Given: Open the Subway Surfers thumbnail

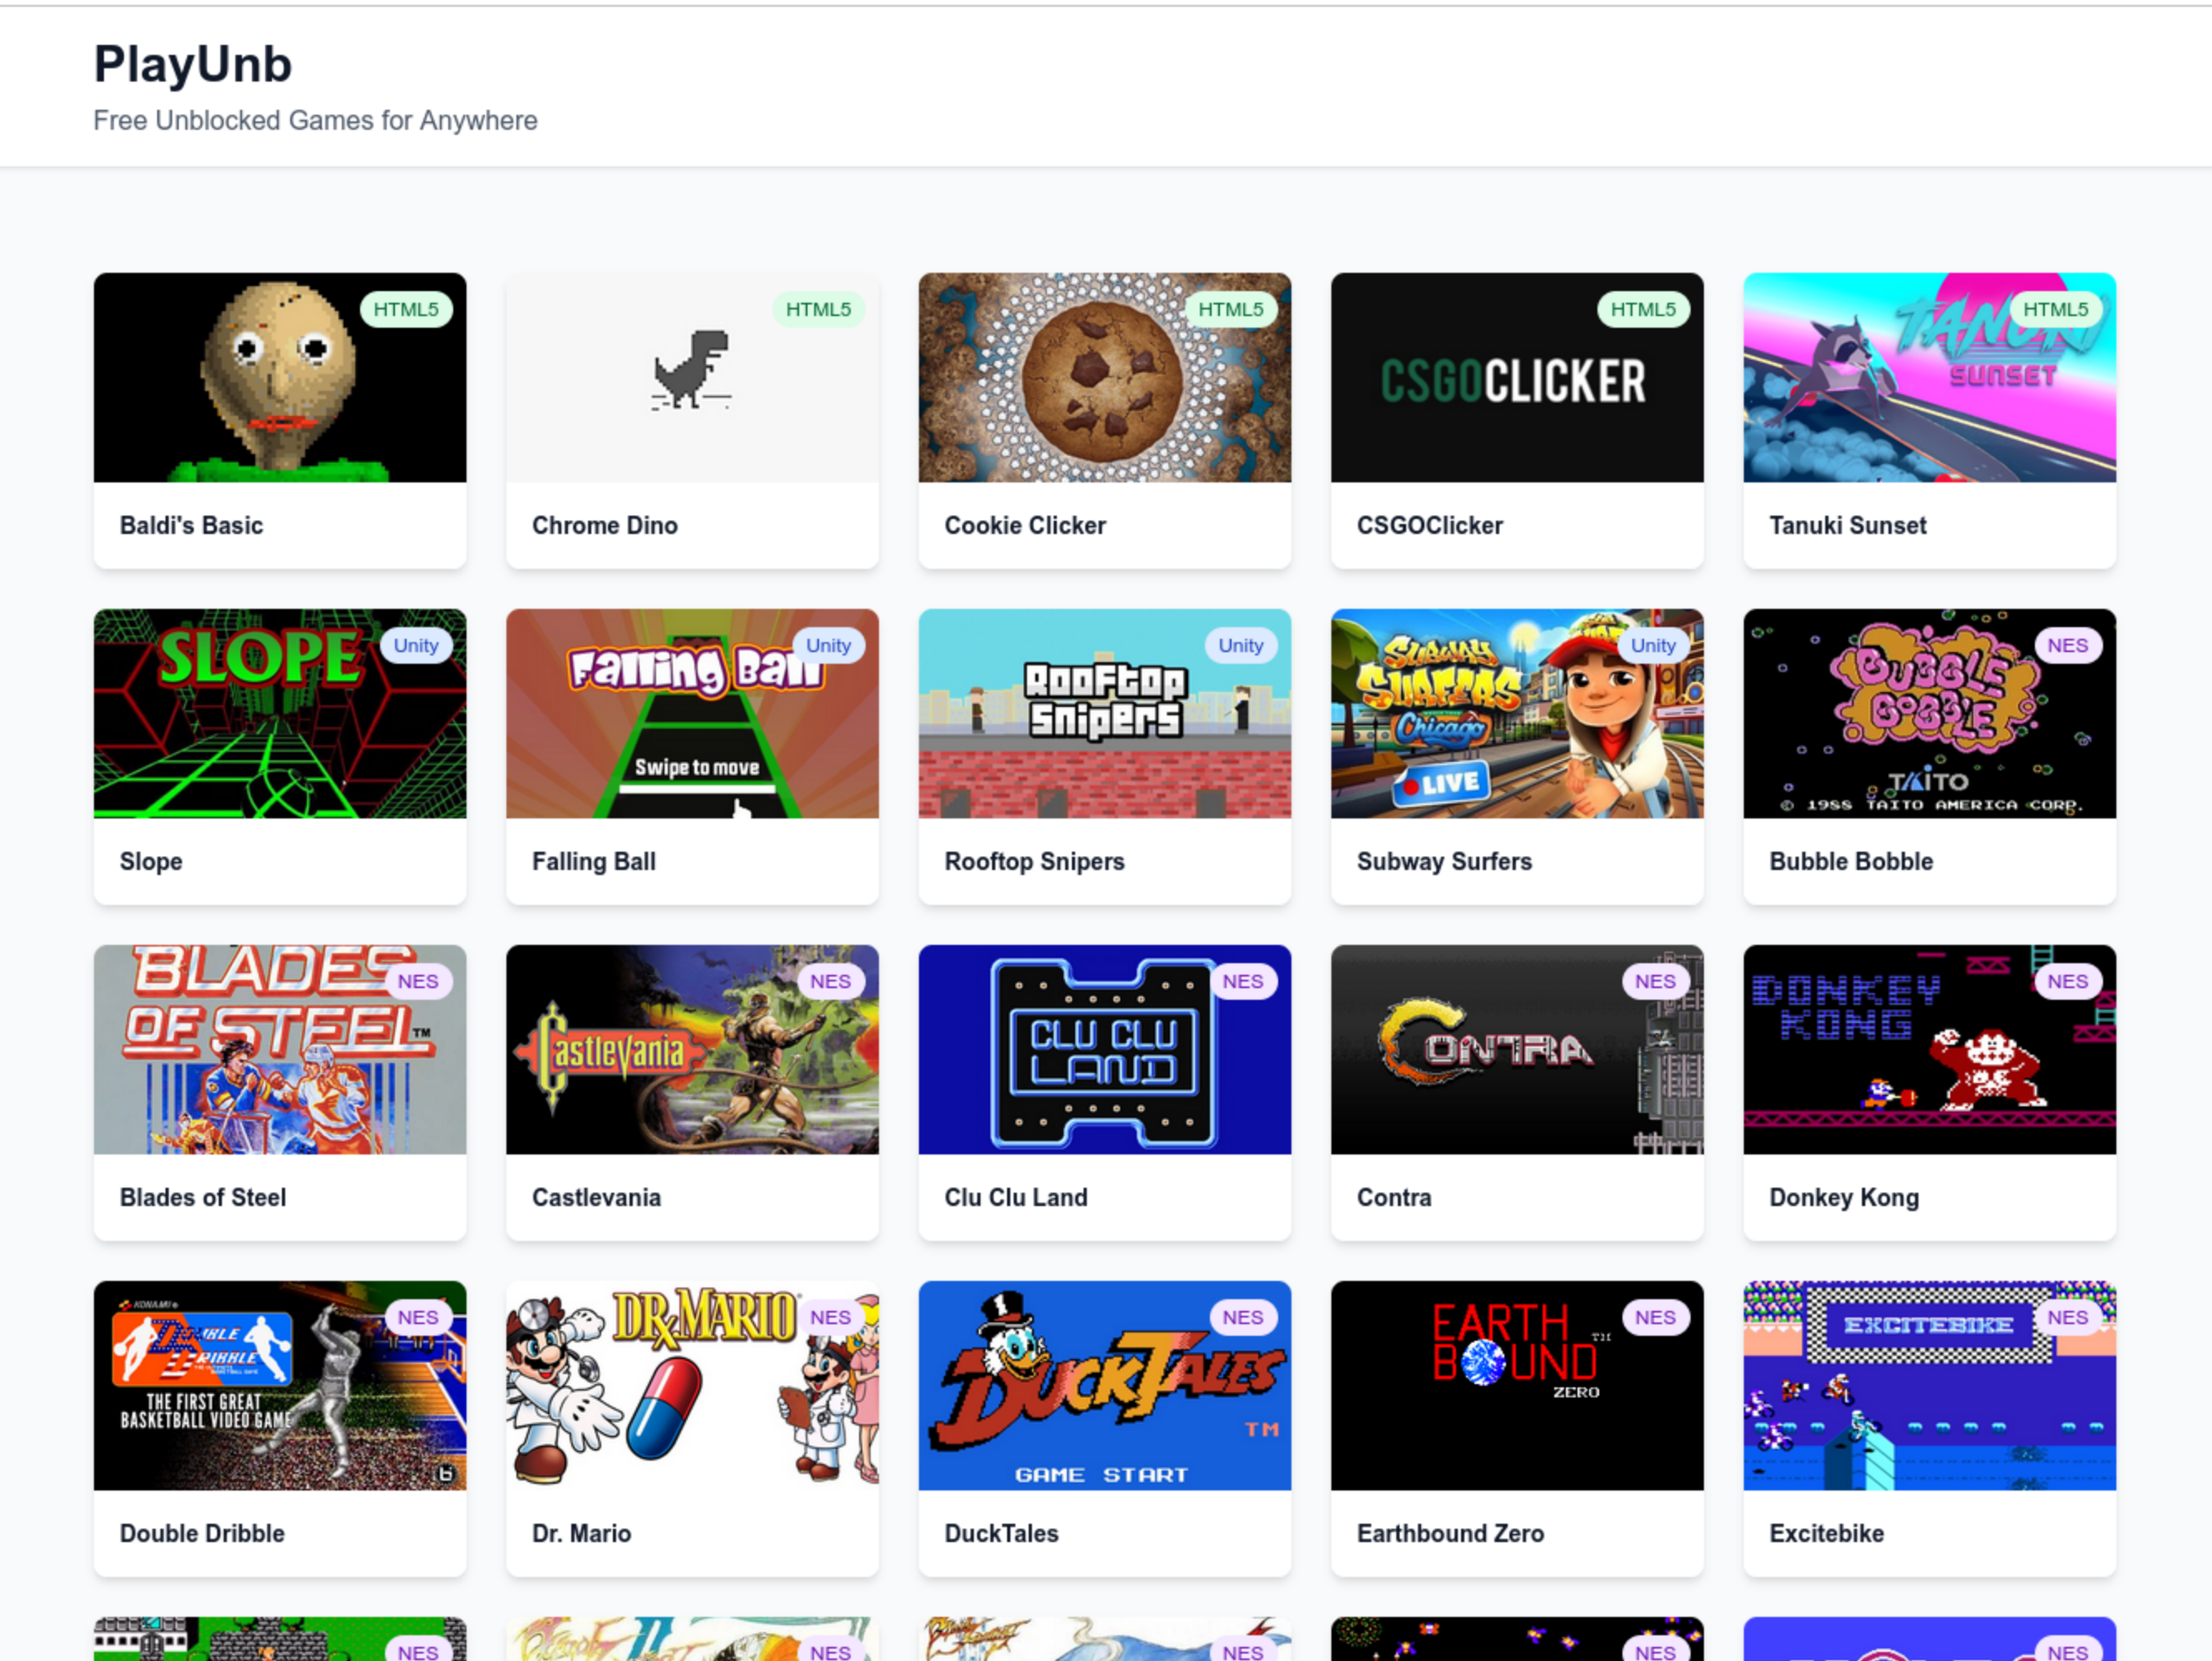Looking at the screenshot, I should pos(1517,713).
